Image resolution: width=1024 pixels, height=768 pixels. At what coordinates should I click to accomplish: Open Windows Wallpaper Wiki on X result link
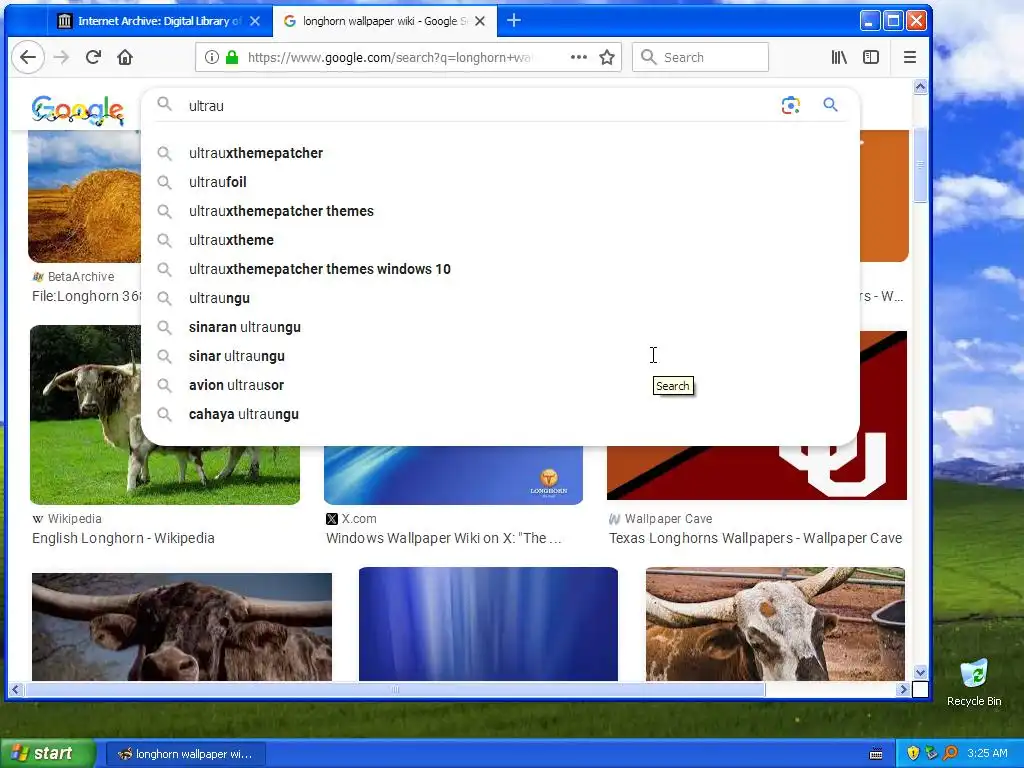point(443,538)
